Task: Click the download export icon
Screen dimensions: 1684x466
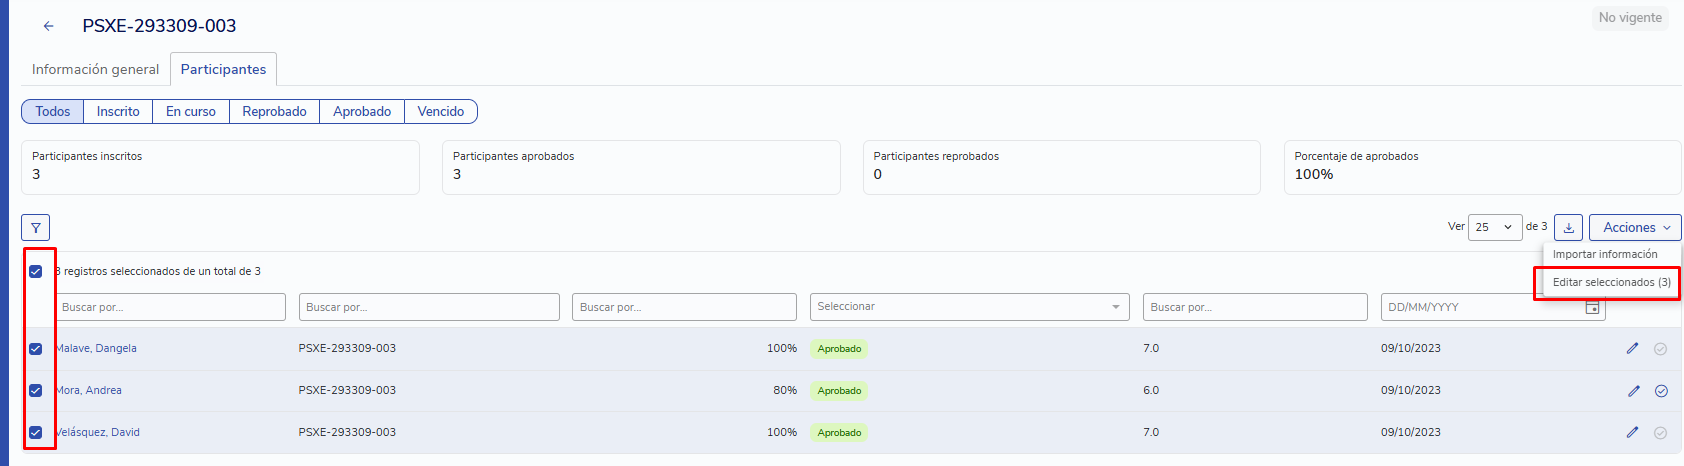Action: point(1569,228)
